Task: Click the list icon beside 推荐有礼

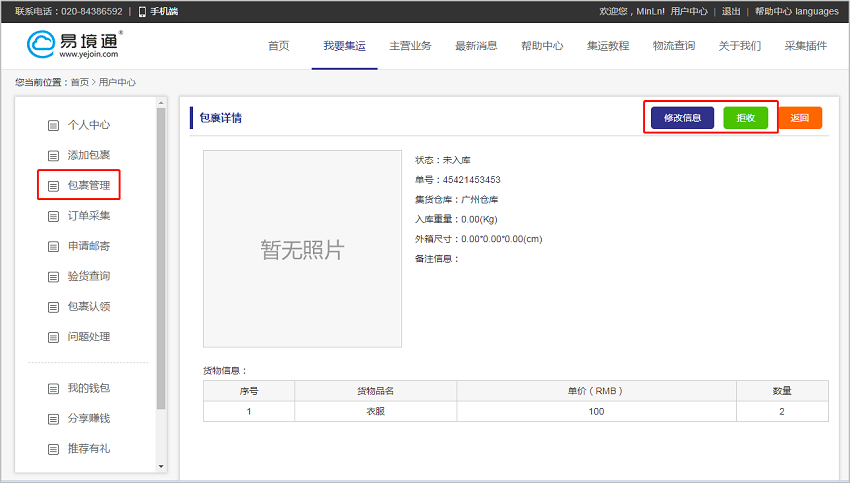Action: pos(54,449)
